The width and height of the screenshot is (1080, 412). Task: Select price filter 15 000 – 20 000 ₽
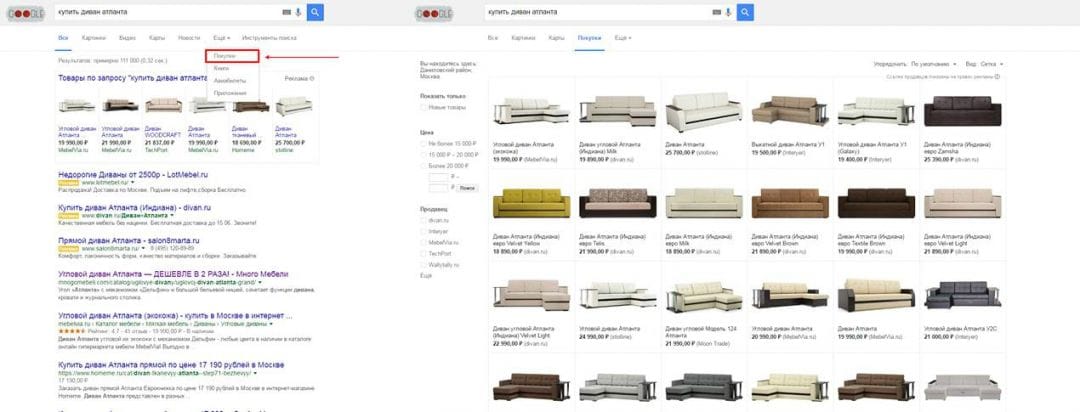click(424, 154)
